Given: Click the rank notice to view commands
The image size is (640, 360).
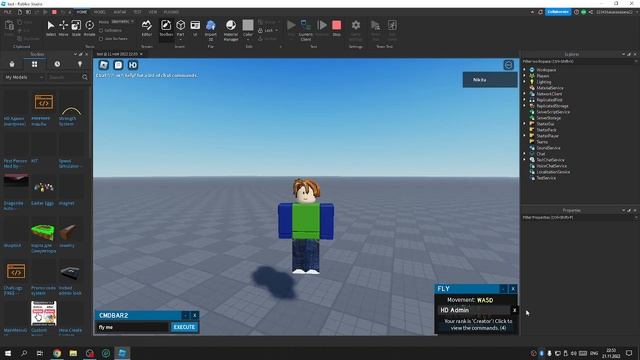Looking at the screenshot, I should pyautogui.click(x=478, y=324).
